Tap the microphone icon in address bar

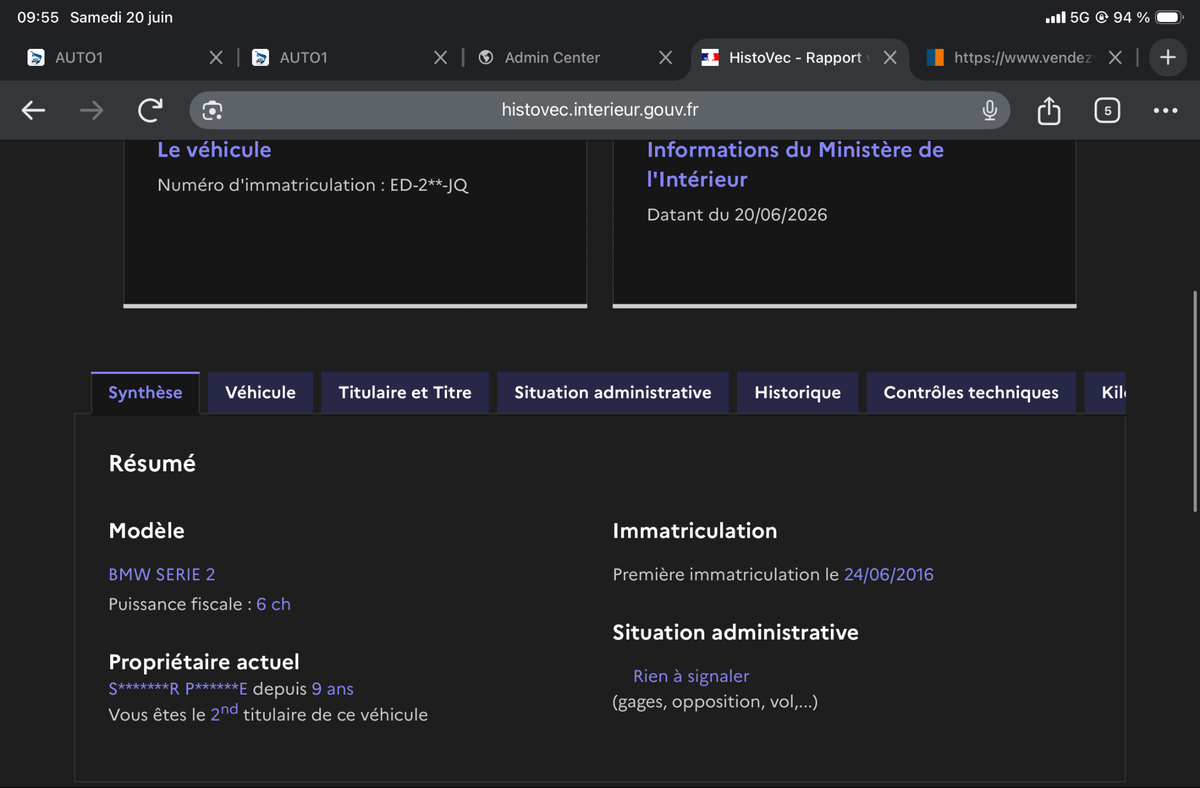pos(989,110)
